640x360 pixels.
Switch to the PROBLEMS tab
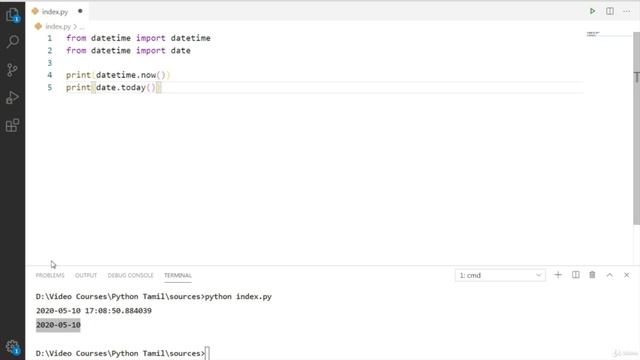click(x=50, y=276)
